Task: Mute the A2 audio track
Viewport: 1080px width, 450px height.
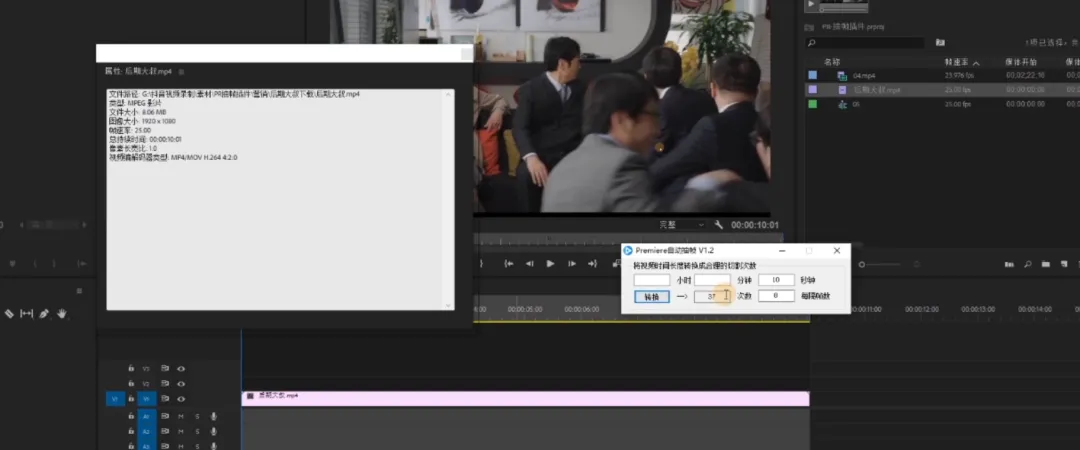Action: pyautogui.click(x=180, y=431)
